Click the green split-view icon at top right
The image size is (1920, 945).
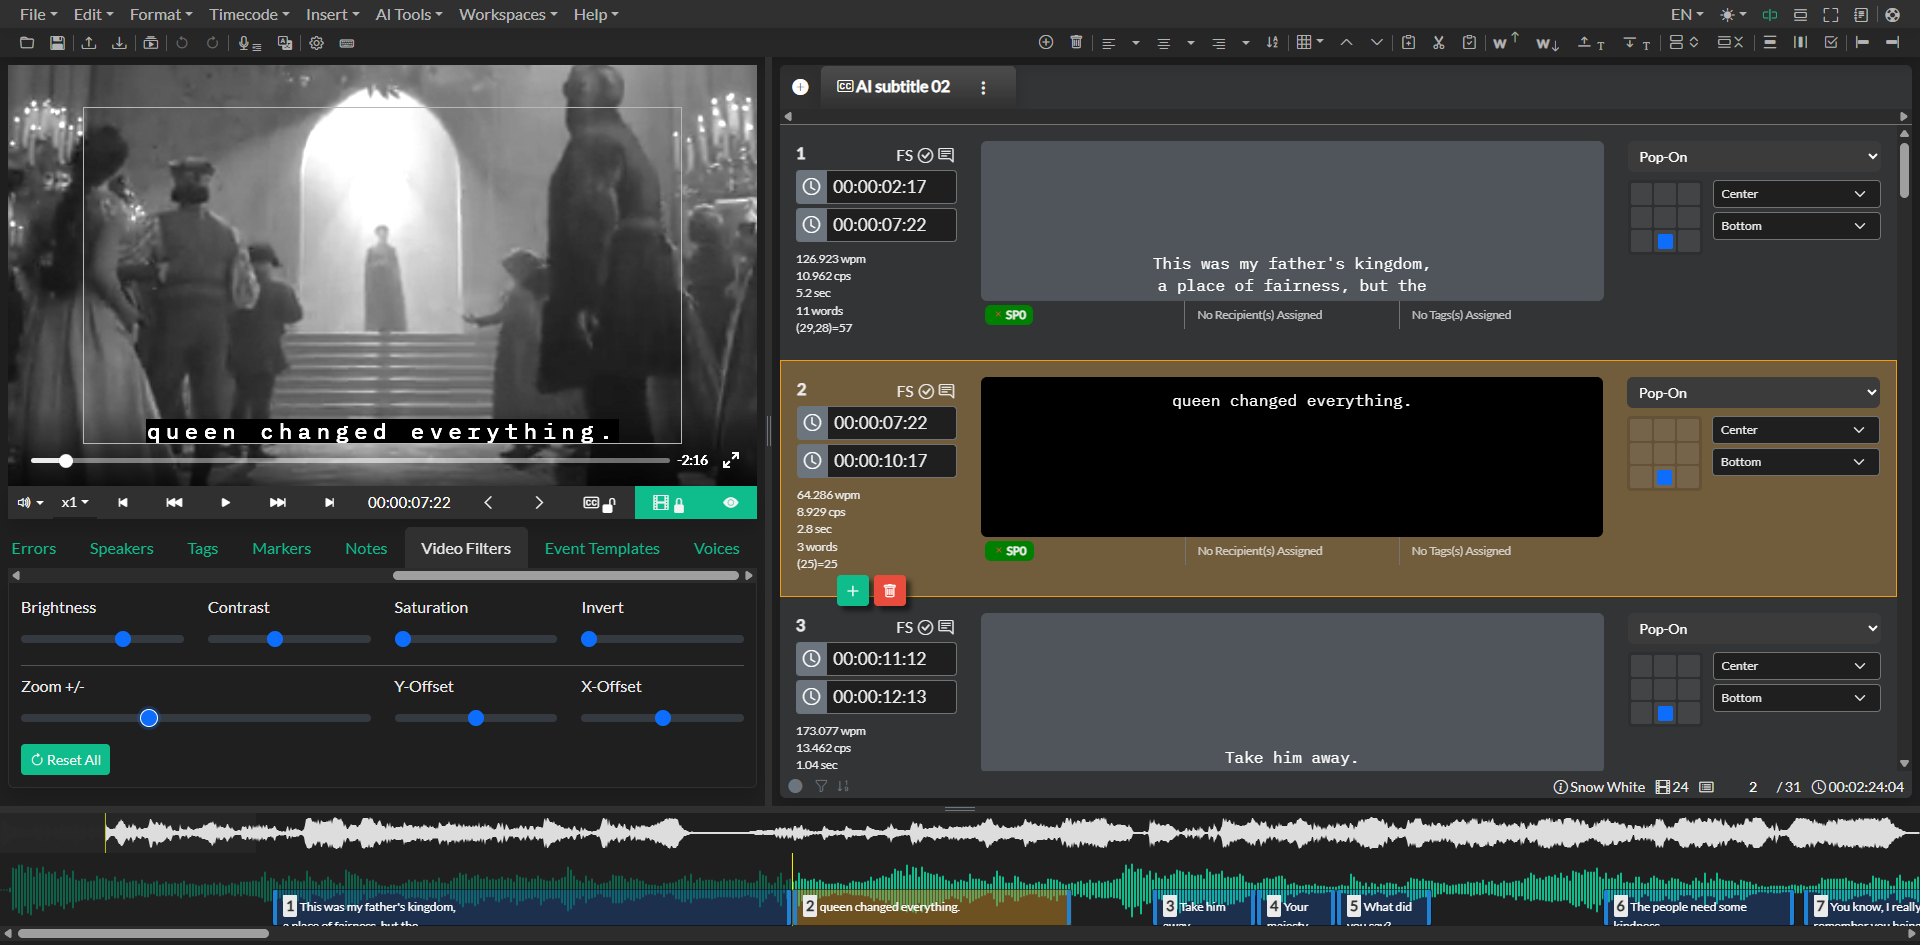coord(1770,15)
